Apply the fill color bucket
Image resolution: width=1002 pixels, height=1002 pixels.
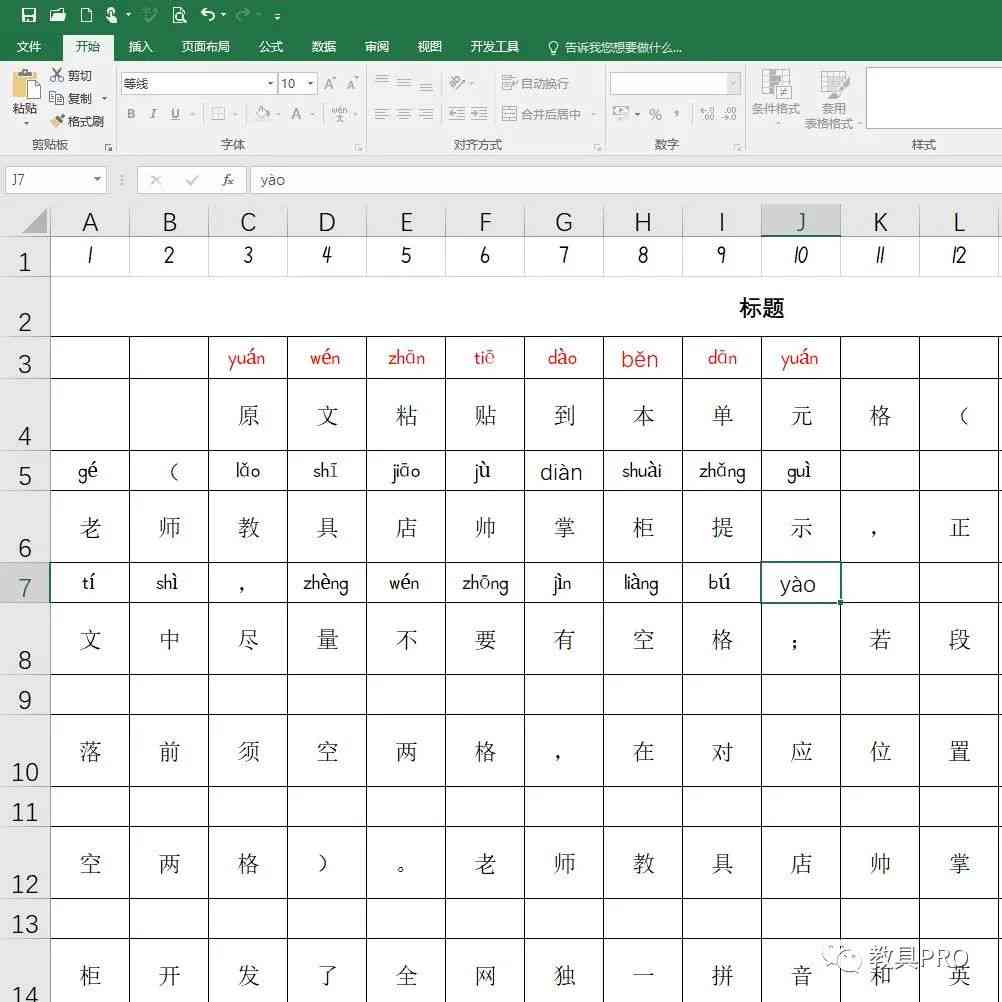(x=262, y=114)
